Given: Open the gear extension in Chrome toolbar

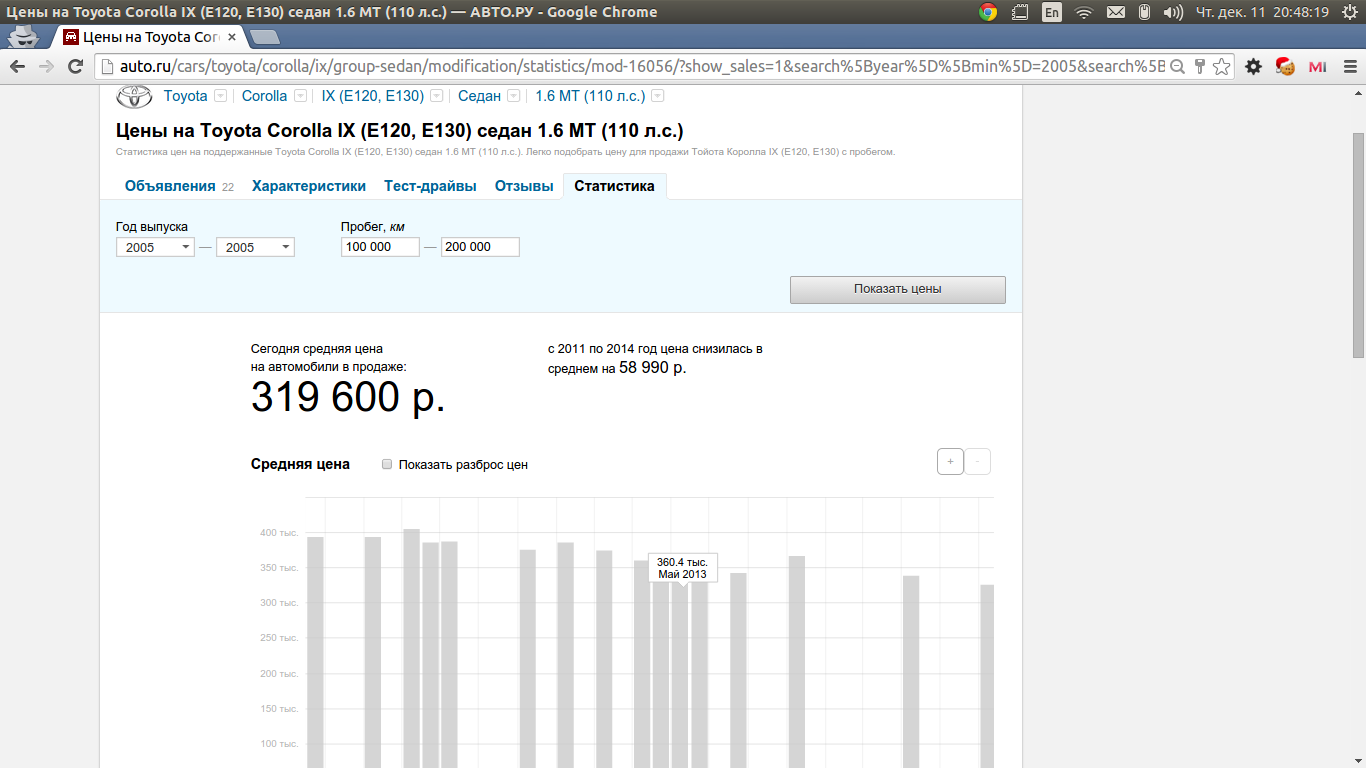Looking at the screenshot, I should tap(1253, 66).
